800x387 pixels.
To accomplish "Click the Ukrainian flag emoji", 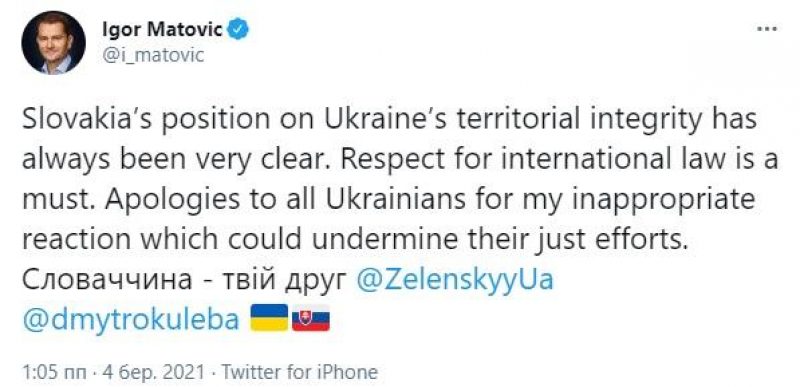I will tap(269, 318).
